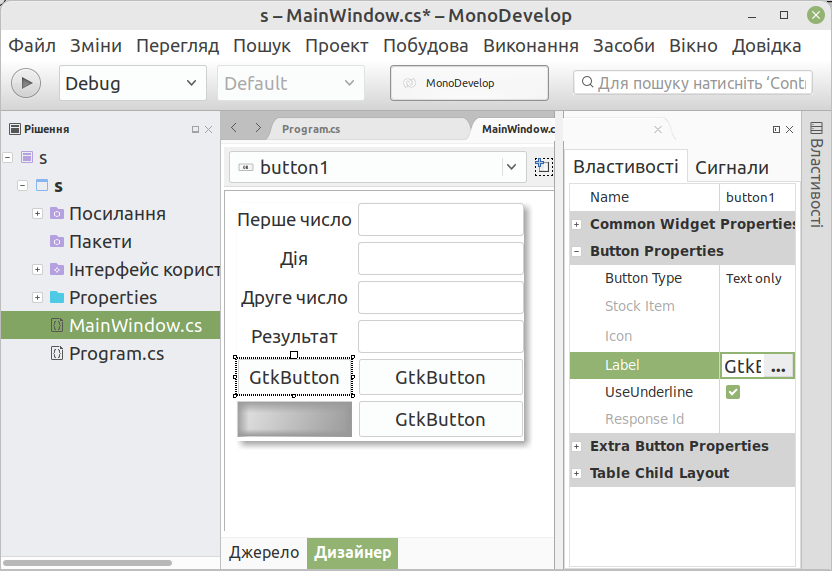Open the Зміни menu
832x571 pixels.
(x=96, y=46)
